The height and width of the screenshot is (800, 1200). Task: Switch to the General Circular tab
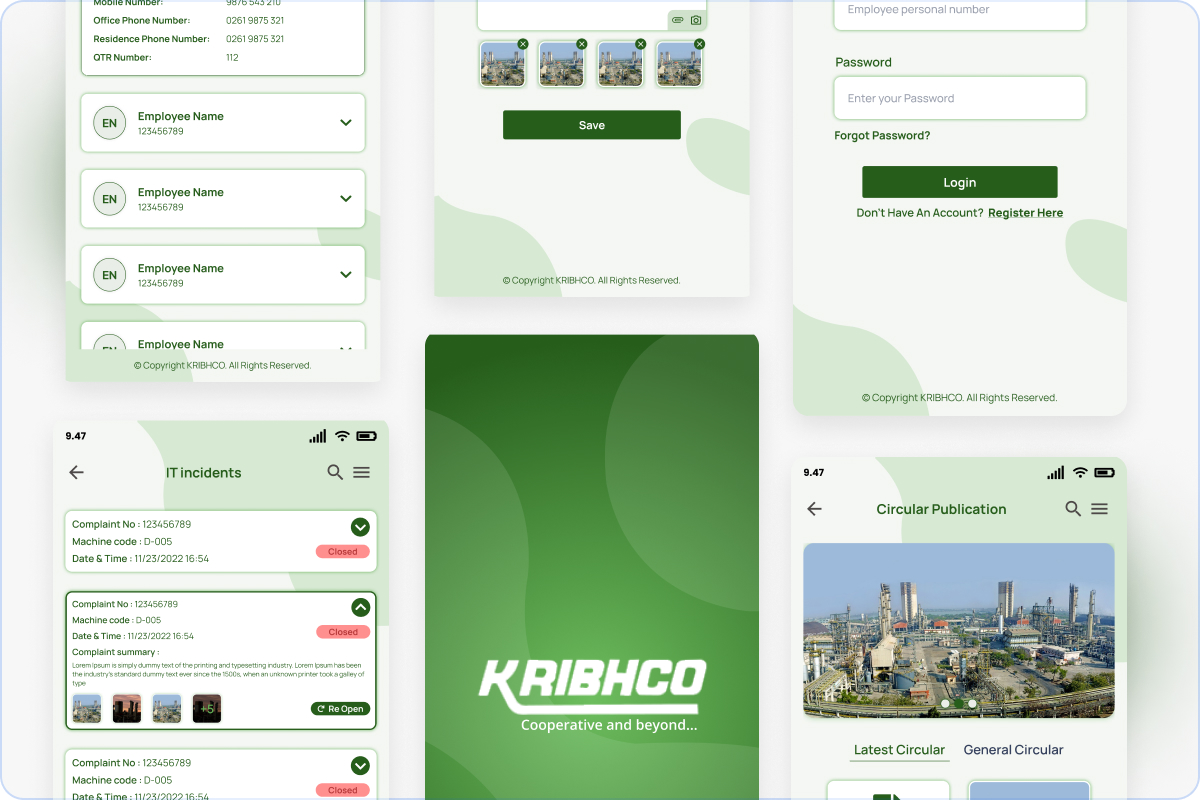1013,750
